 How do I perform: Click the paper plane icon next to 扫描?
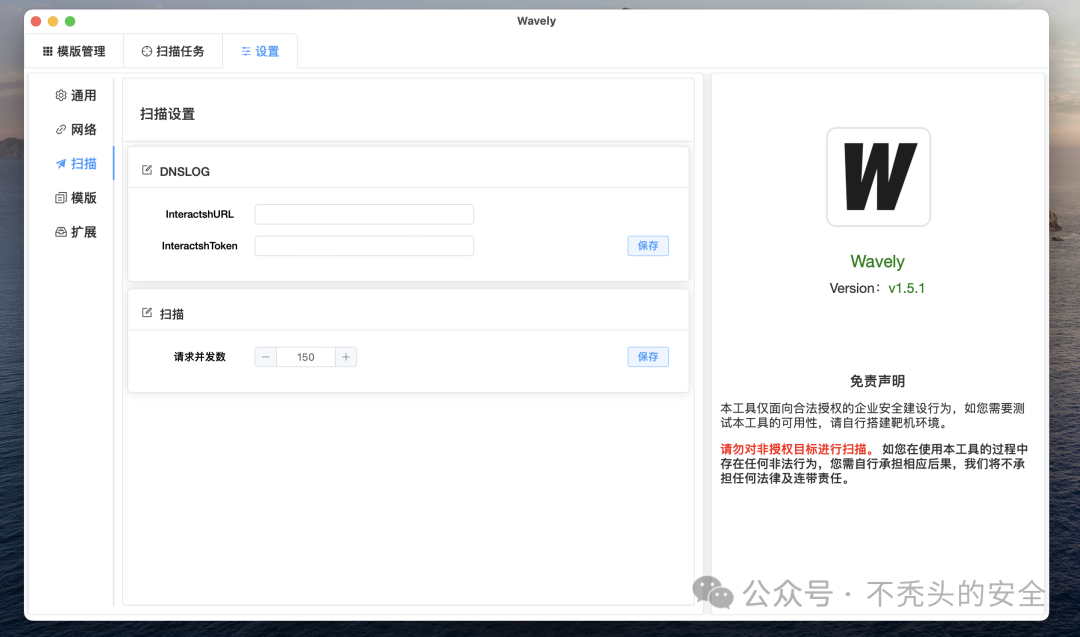pos(61,163)
